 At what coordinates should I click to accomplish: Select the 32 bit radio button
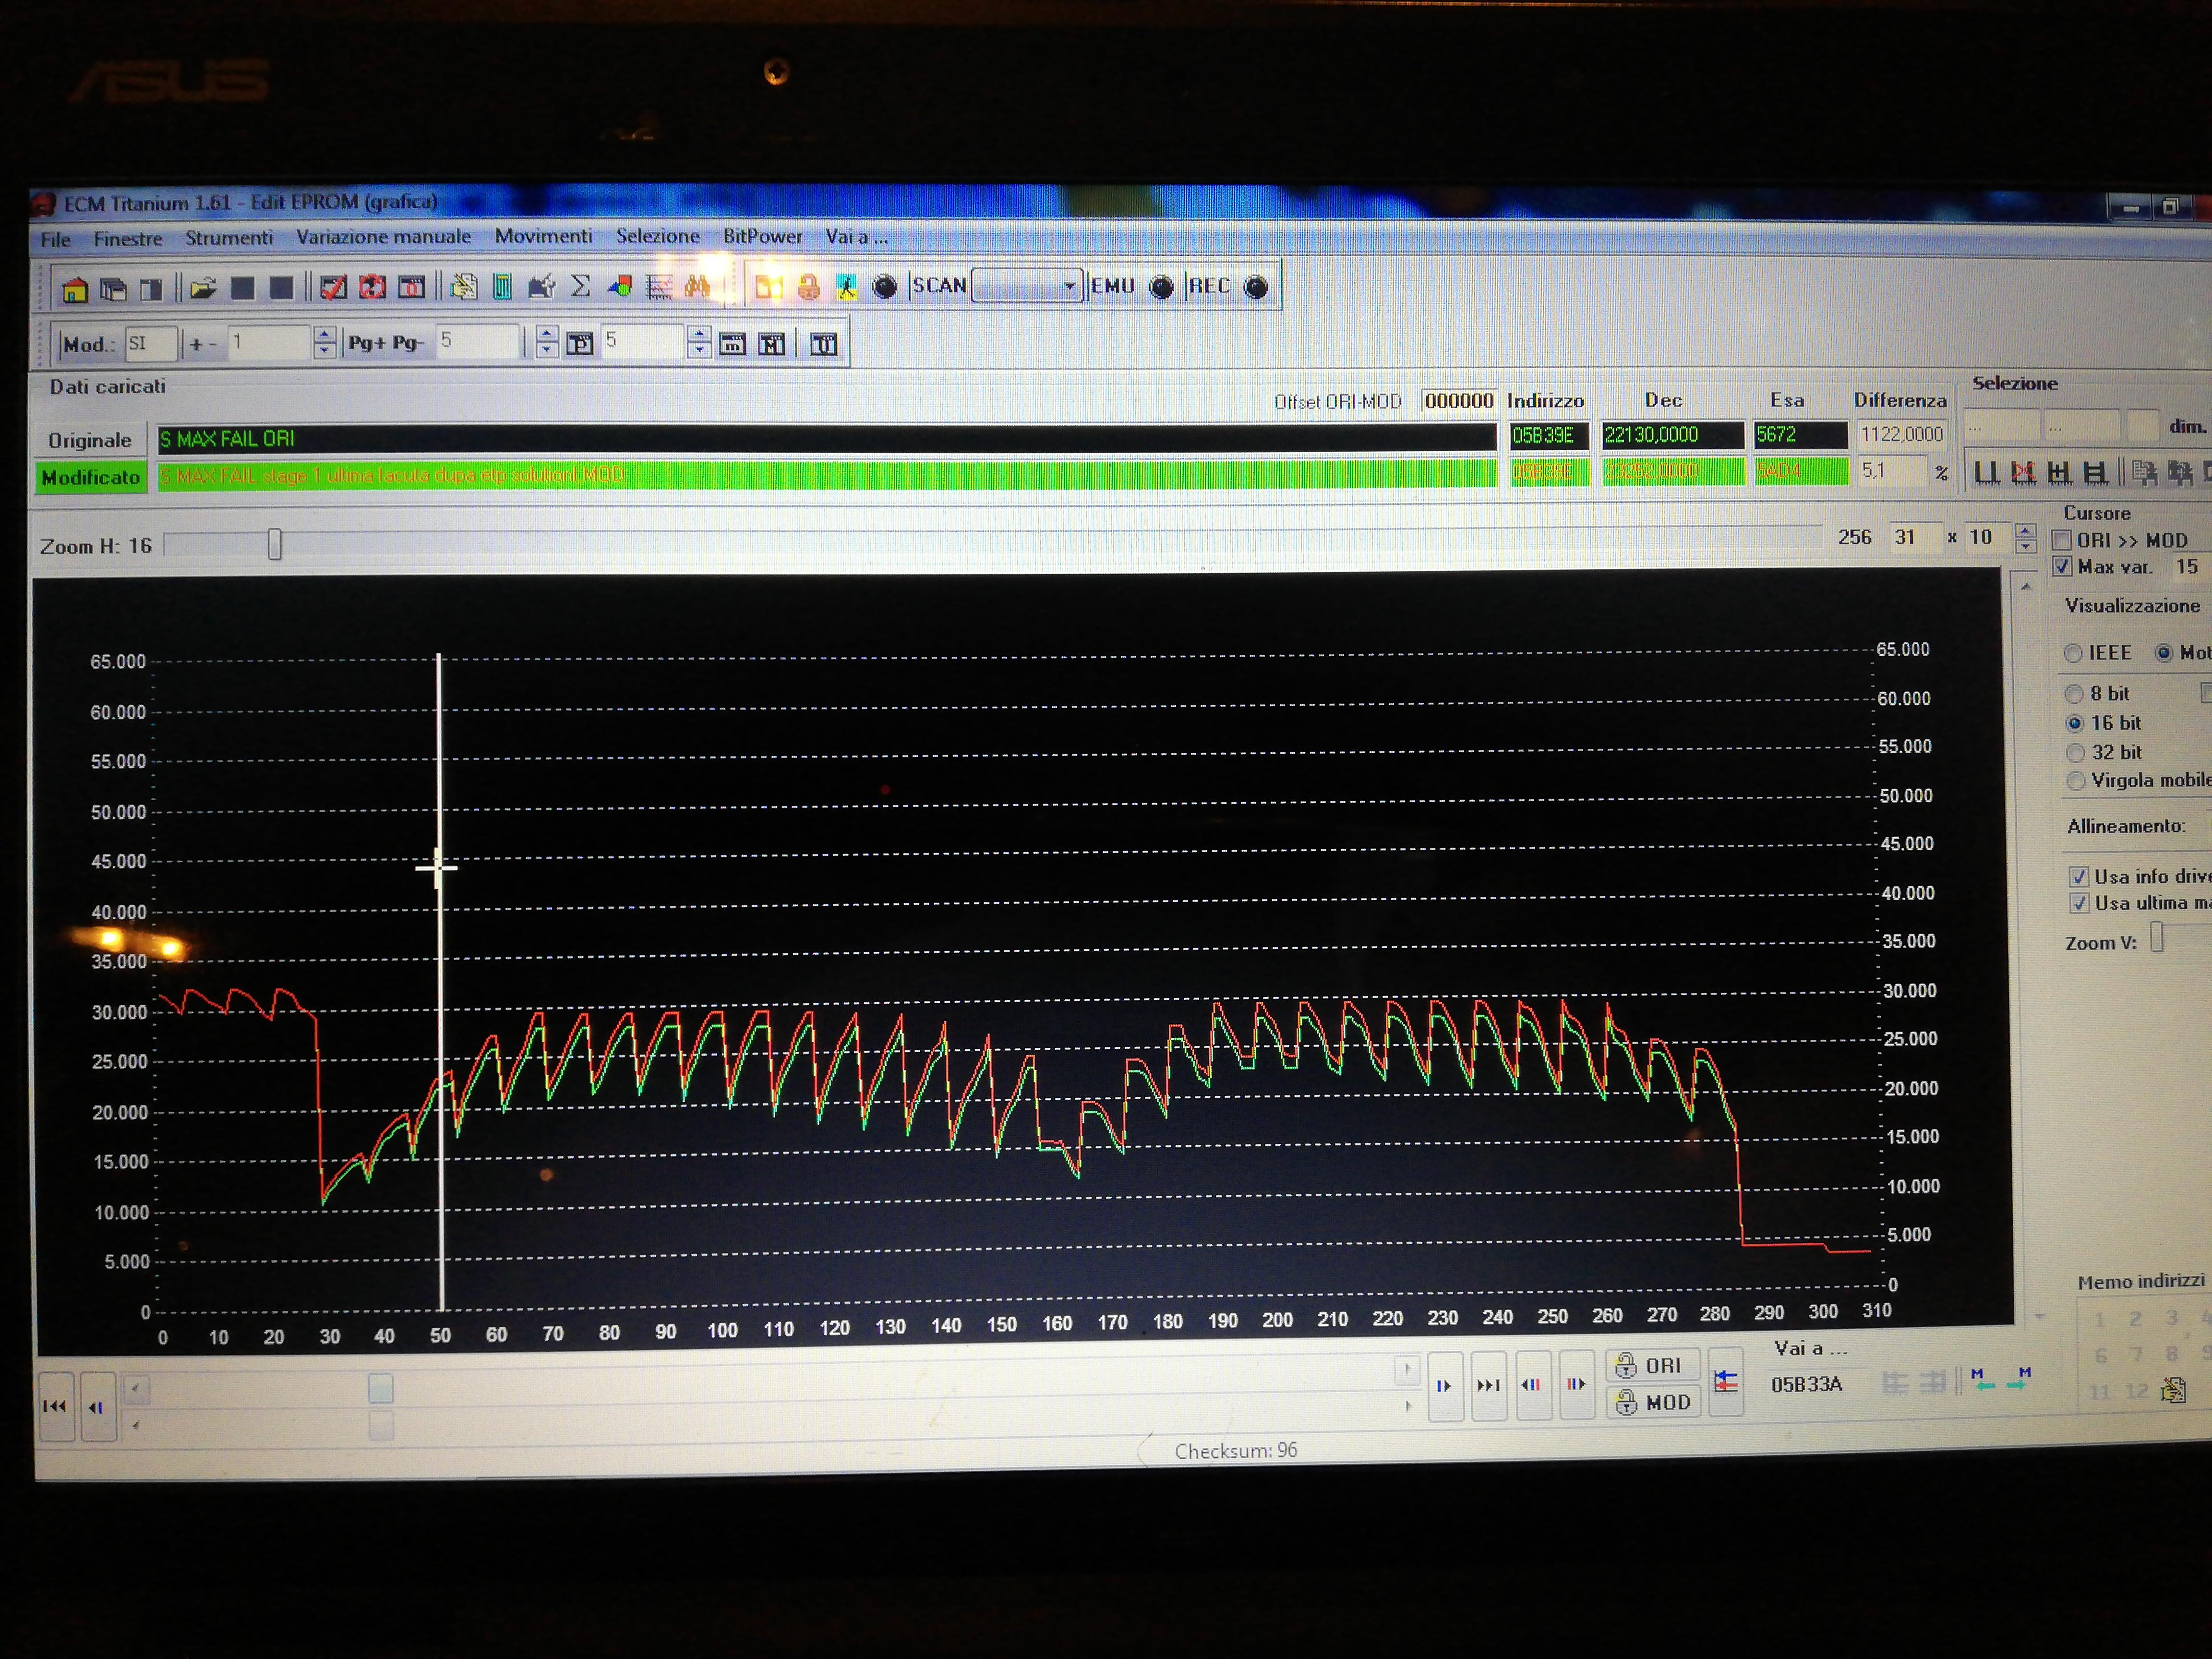[x=2075, y=752]
